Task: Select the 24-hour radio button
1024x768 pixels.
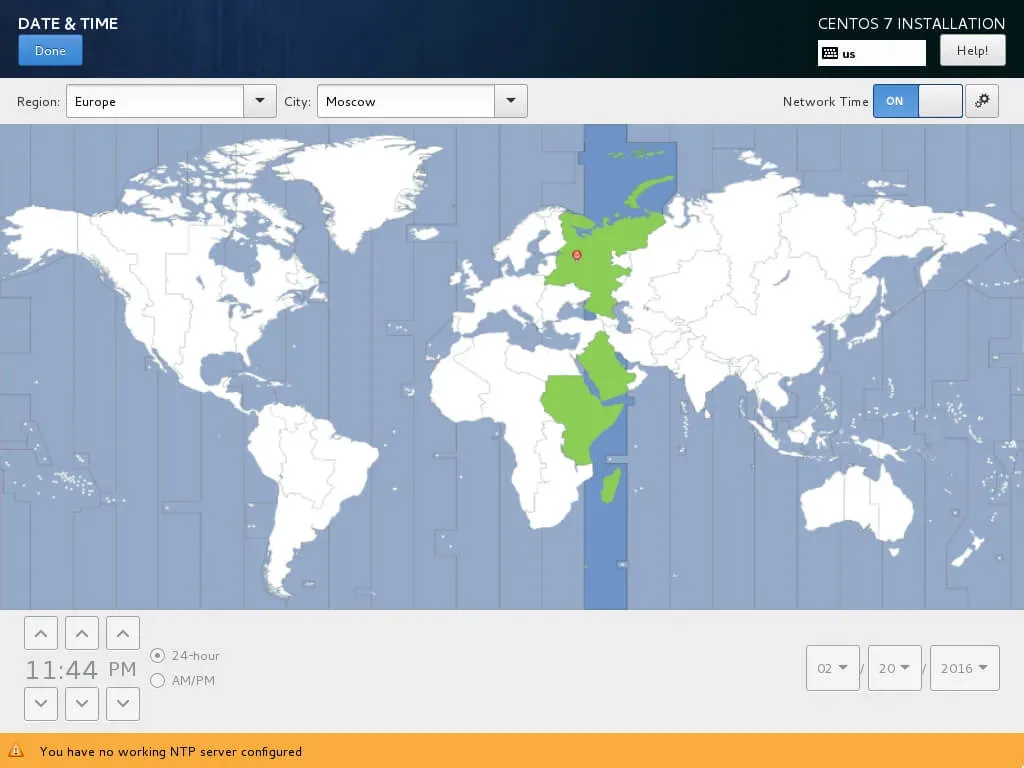Action: point(157,655)
